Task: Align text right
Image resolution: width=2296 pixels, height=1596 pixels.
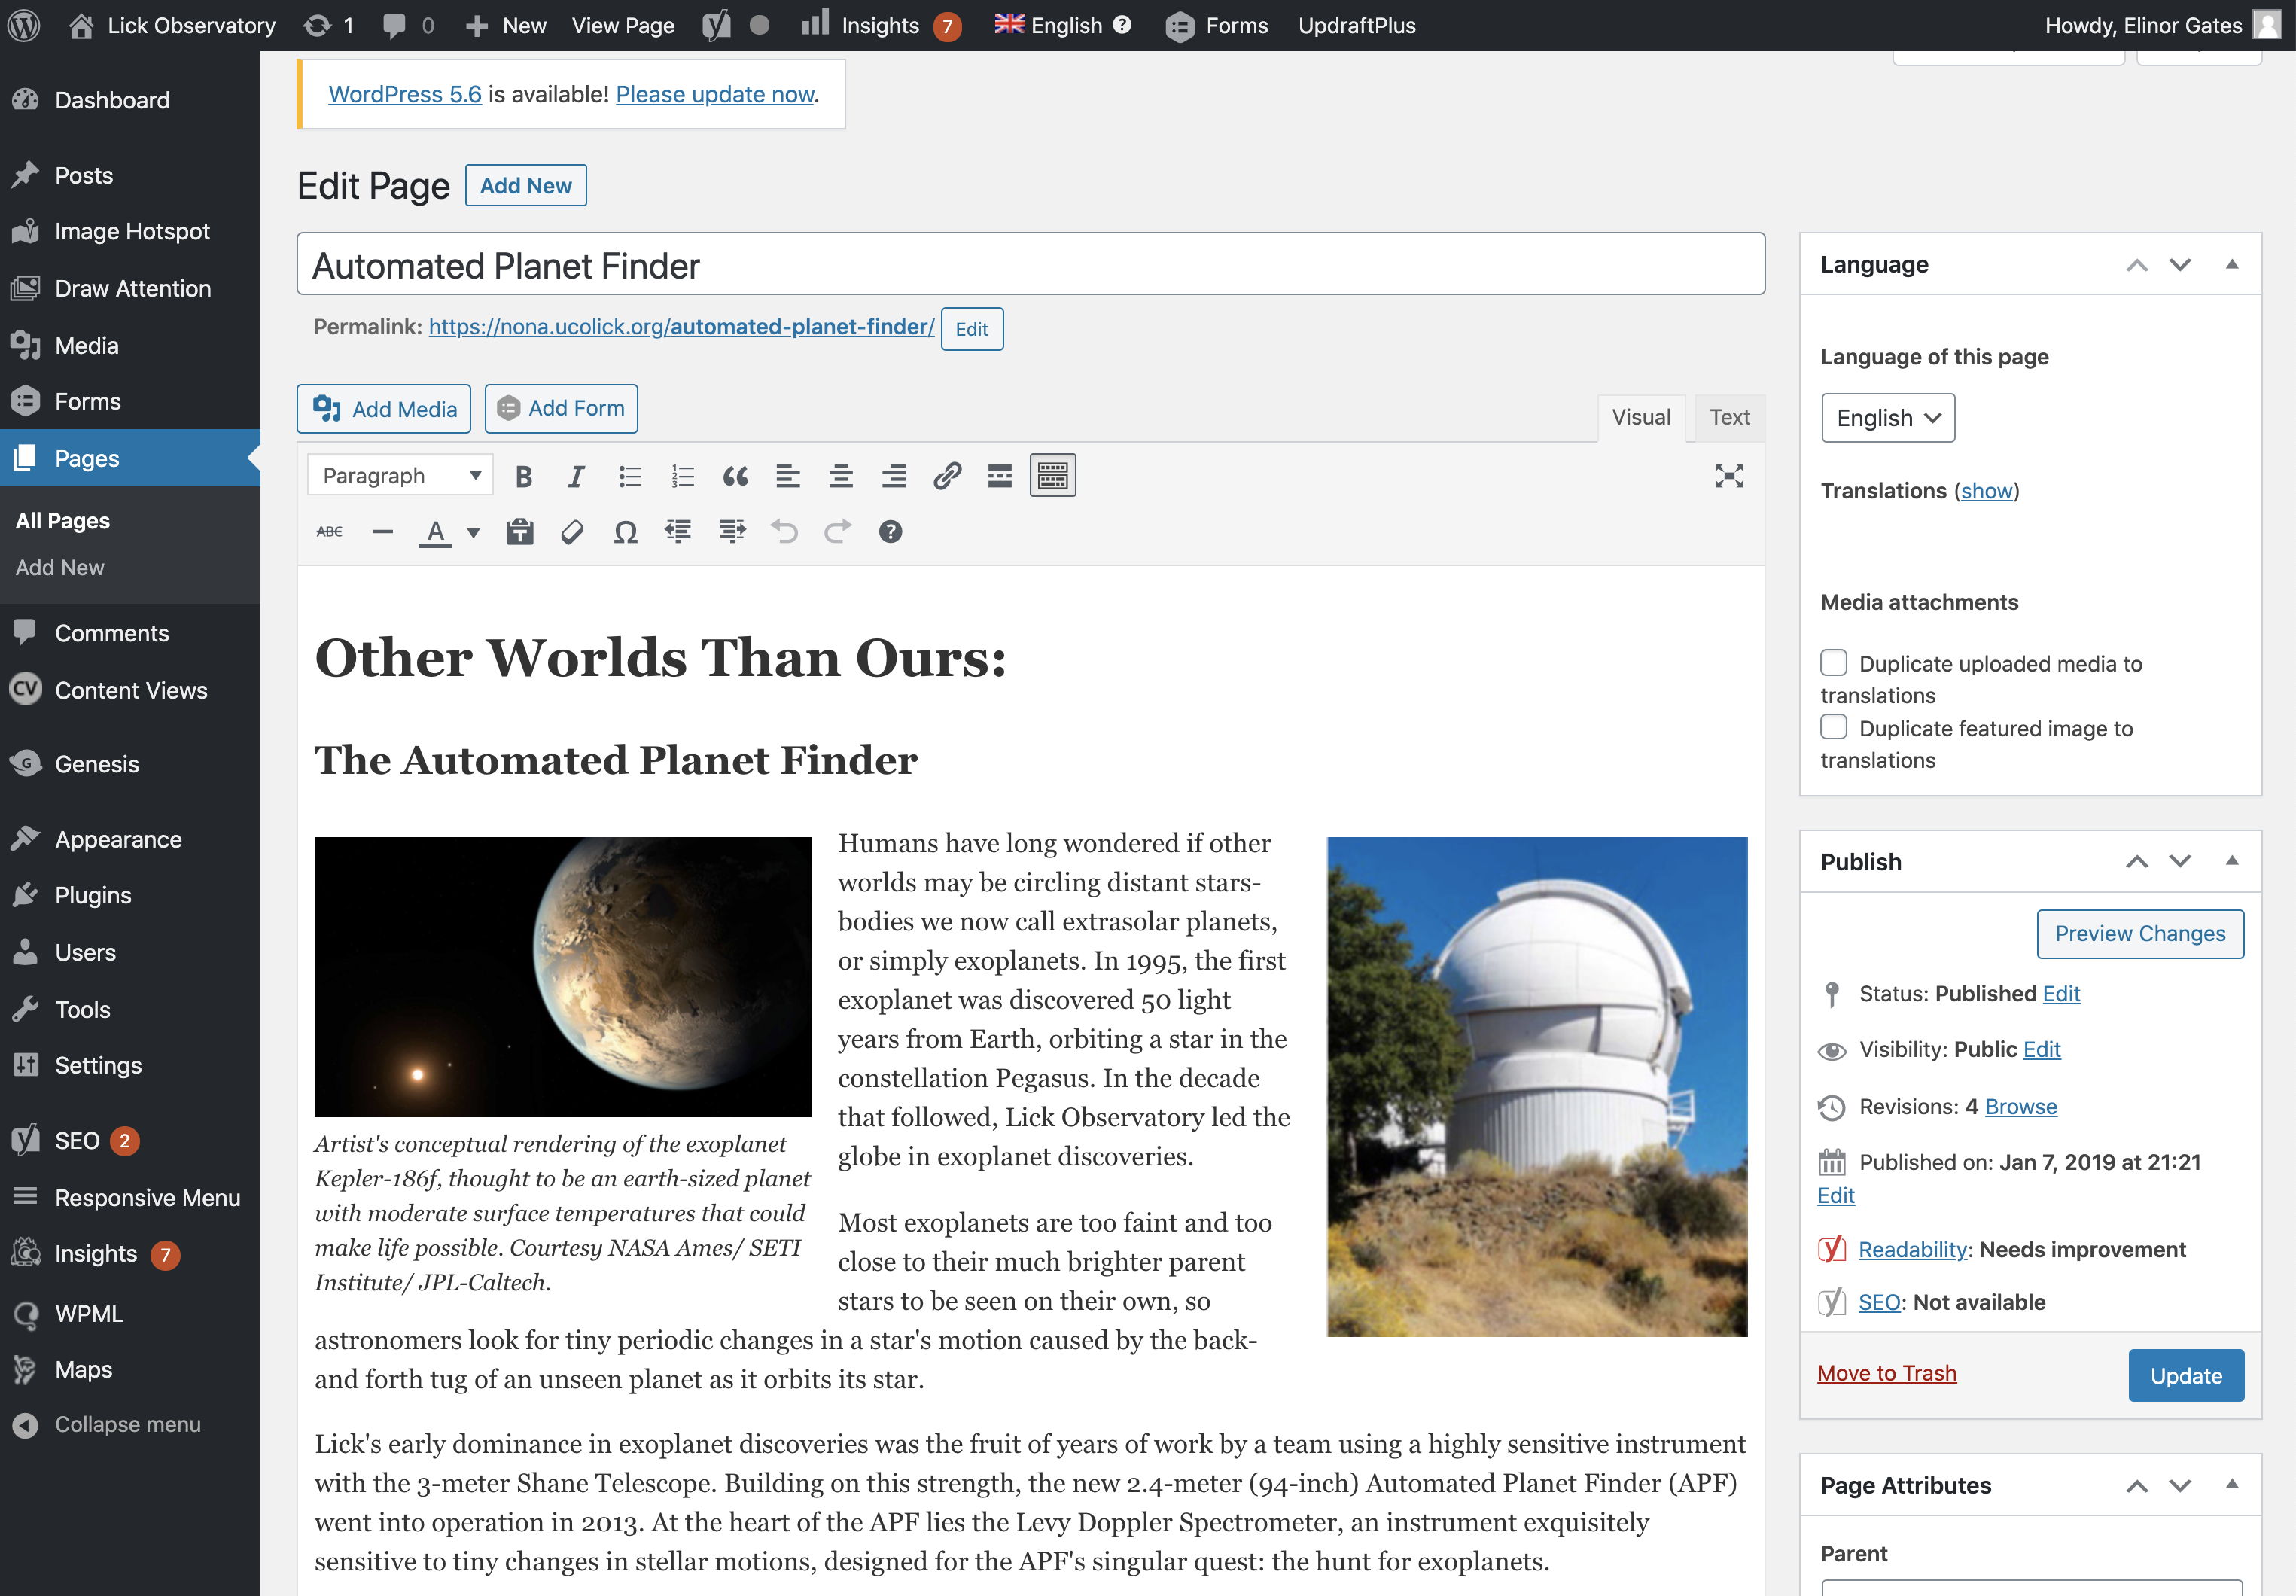Action: (x=894, y=476)
